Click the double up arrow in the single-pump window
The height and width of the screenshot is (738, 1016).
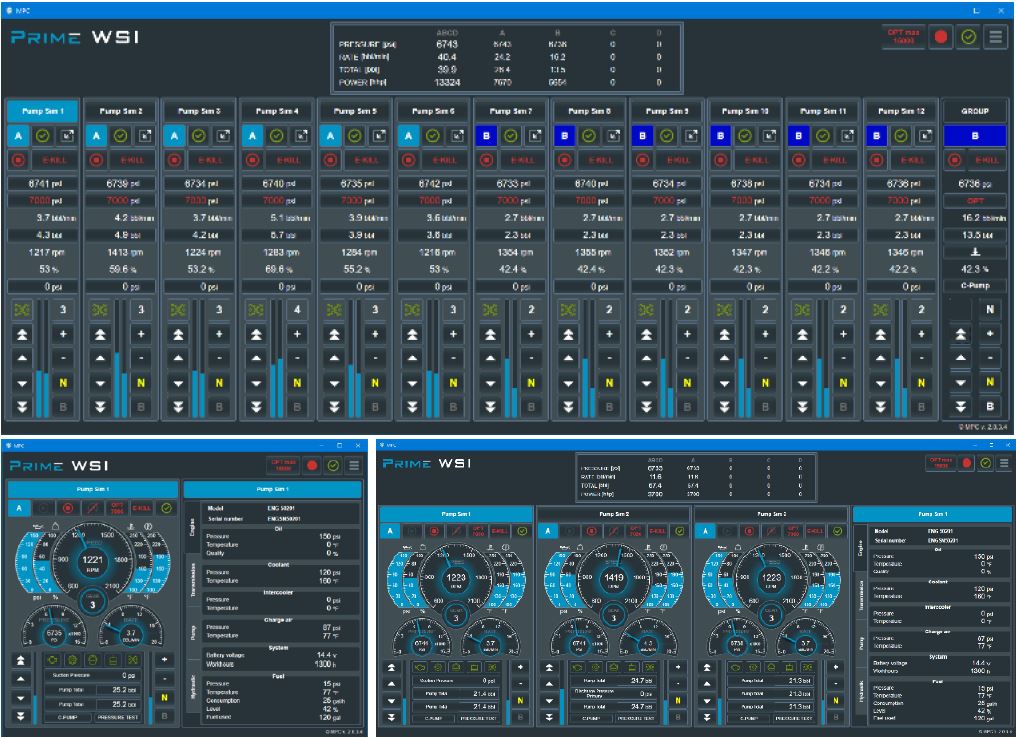21,660
